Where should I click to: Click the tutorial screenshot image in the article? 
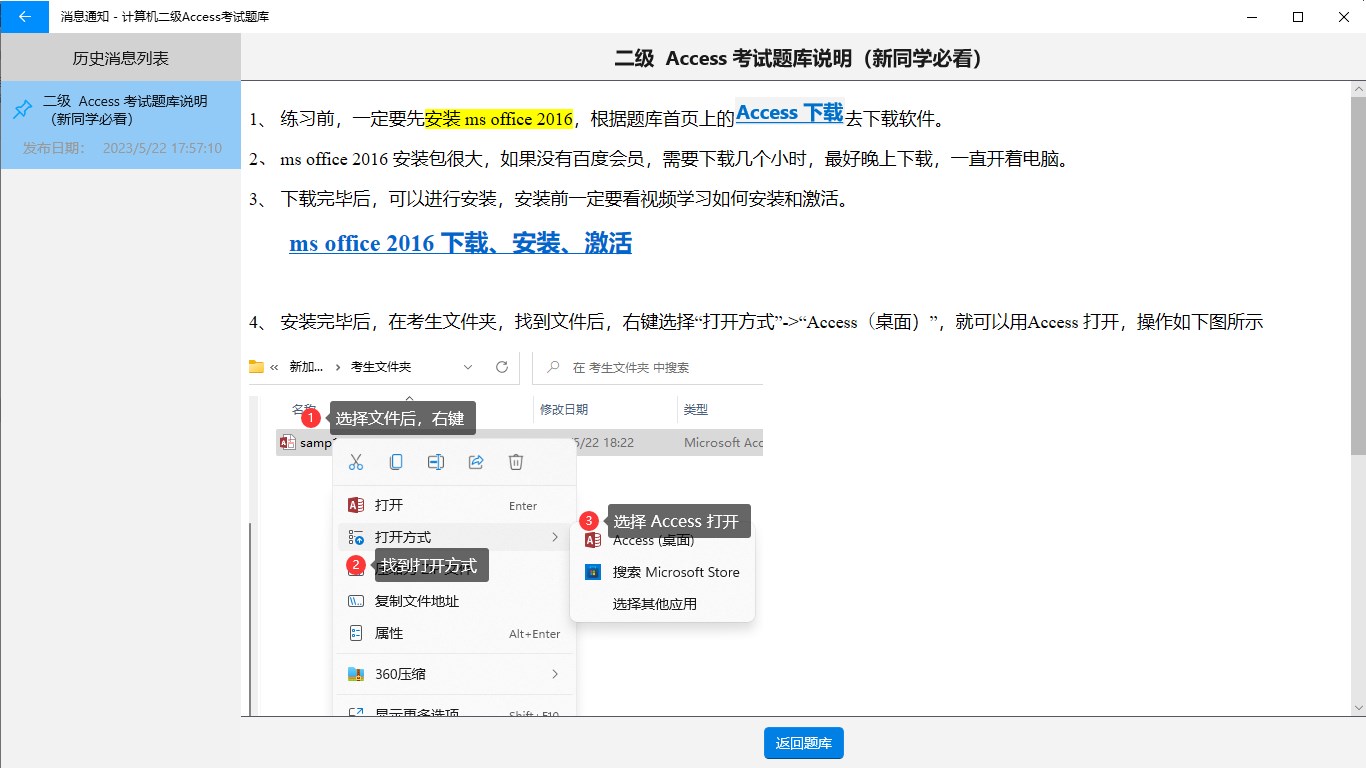tap(506, 533)
